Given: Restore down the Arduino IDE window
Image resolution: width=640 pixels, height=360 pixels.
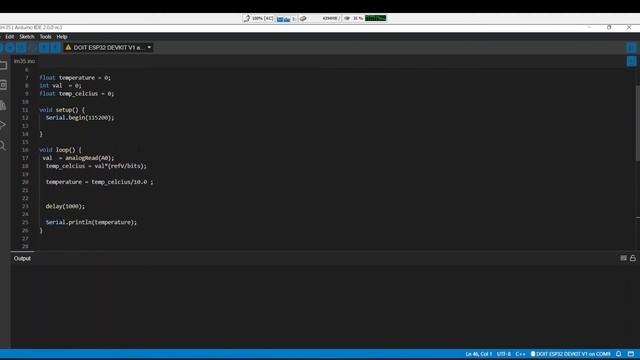Looking at the screenshot, I should 609,27.
